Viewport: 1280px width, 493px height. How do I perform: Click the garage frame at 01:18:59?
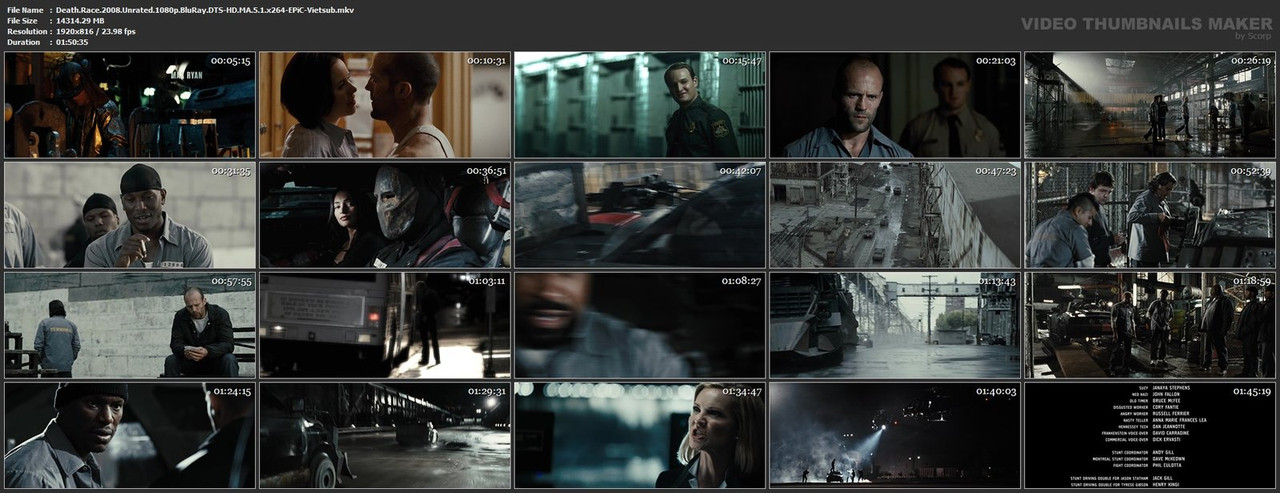point(1150,325)
